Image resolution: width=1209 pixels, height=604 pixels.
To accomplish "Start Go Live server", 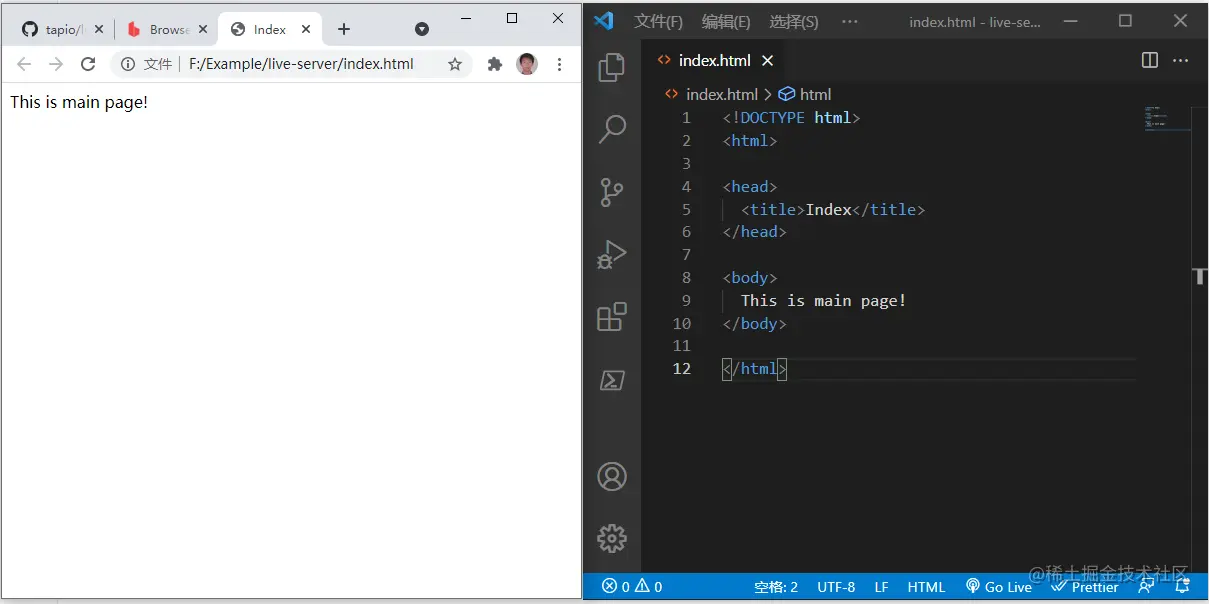I will click(999, 587).
